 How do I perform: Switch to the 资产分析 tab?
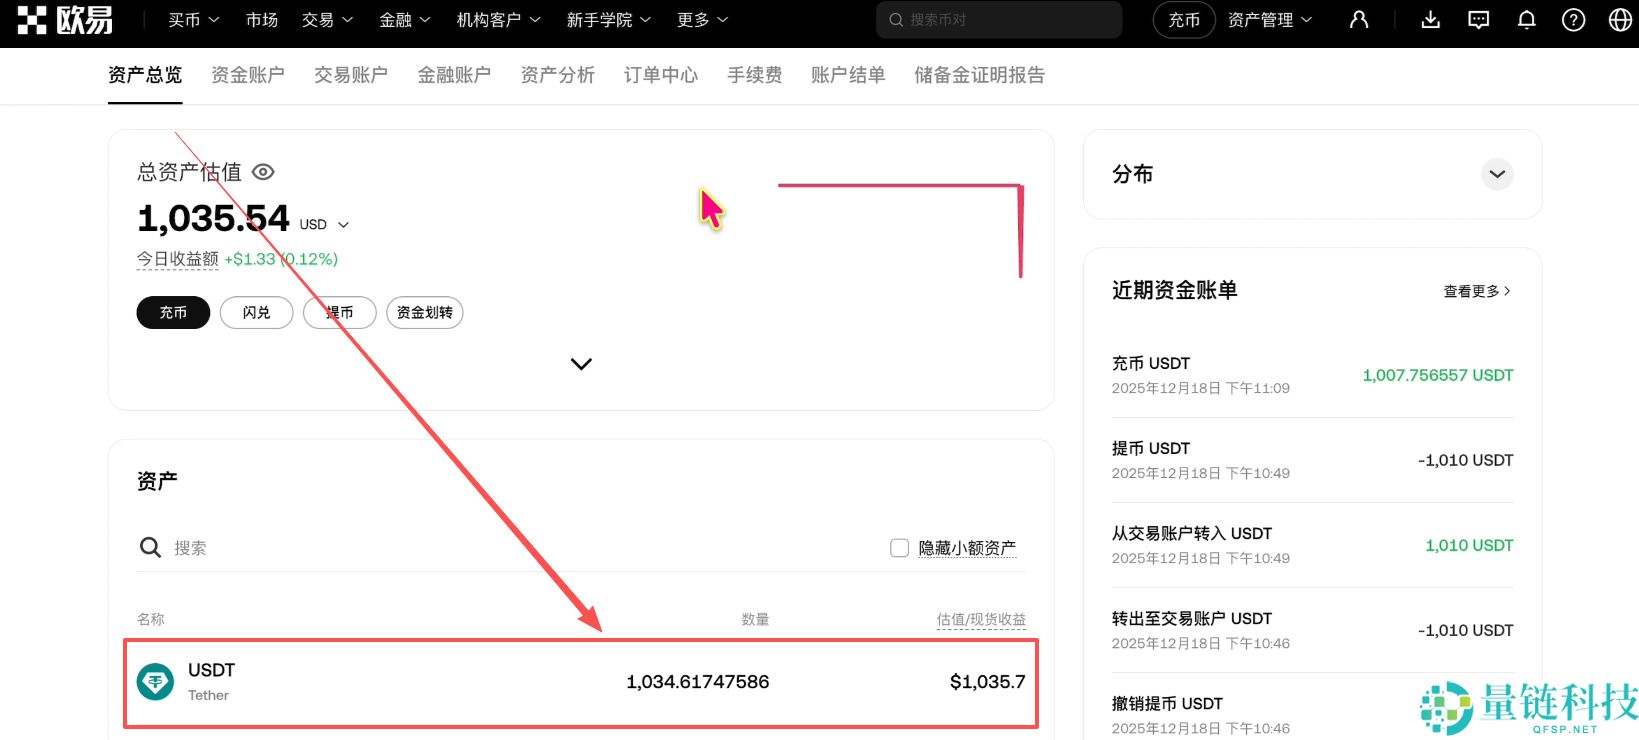click(558, 75)
